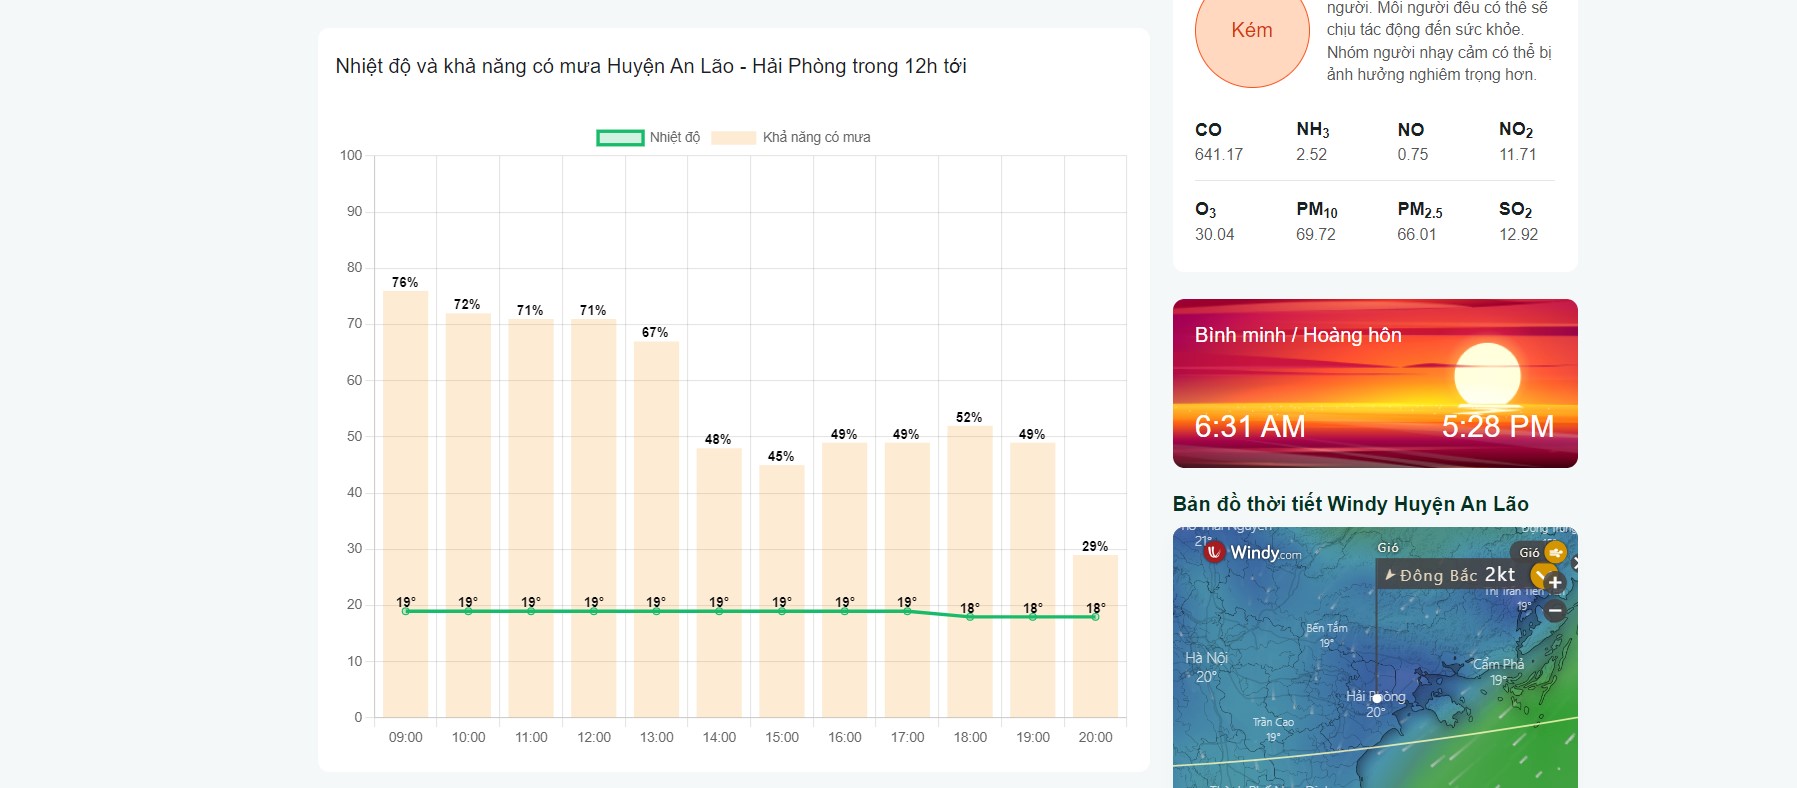The image size is (1797, 788).
Task: Click the 52% bar at 18:00
Action: (970, 571)
